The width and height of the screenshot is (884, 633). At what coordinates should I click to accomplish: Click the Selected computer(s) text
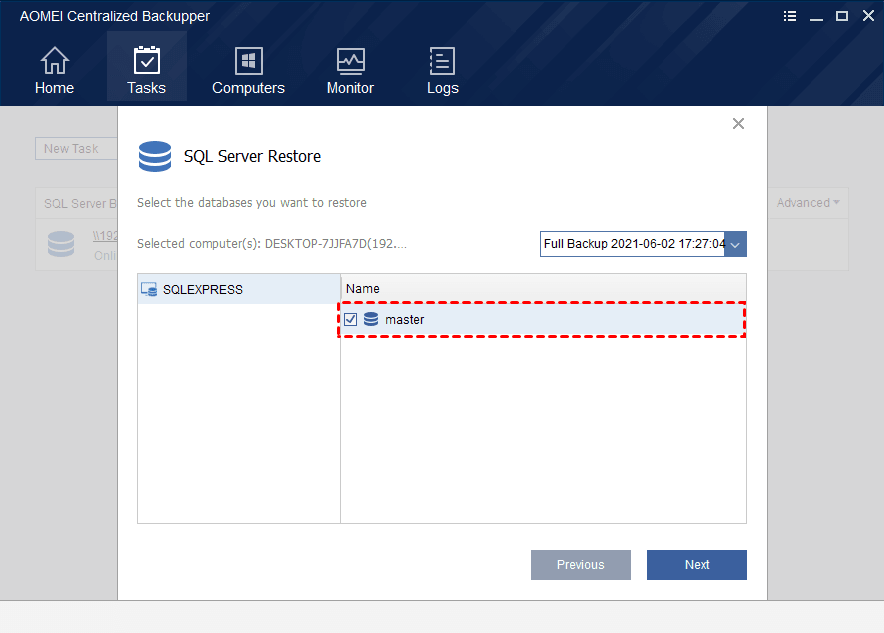click(272, 244)
